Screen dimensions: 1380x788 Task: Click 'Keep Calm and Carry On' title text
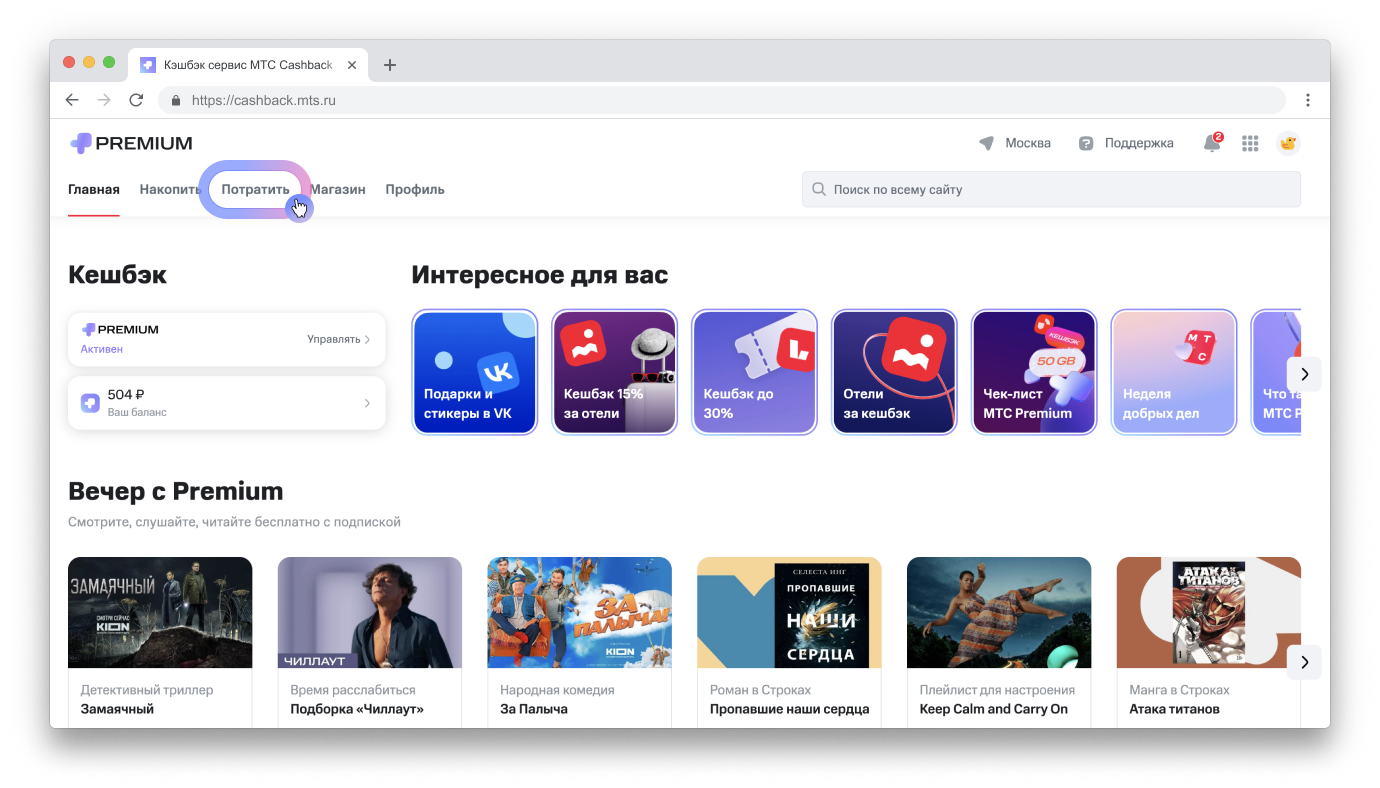(x=994, y=709)
